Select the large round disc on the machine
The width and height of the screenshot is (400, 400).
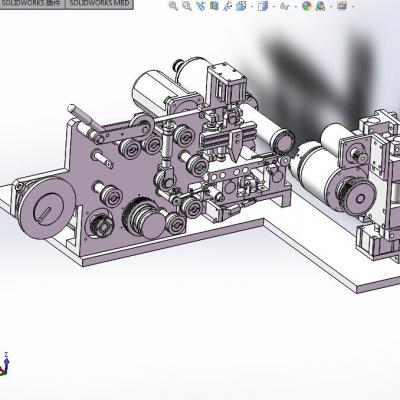coord(47,208)
